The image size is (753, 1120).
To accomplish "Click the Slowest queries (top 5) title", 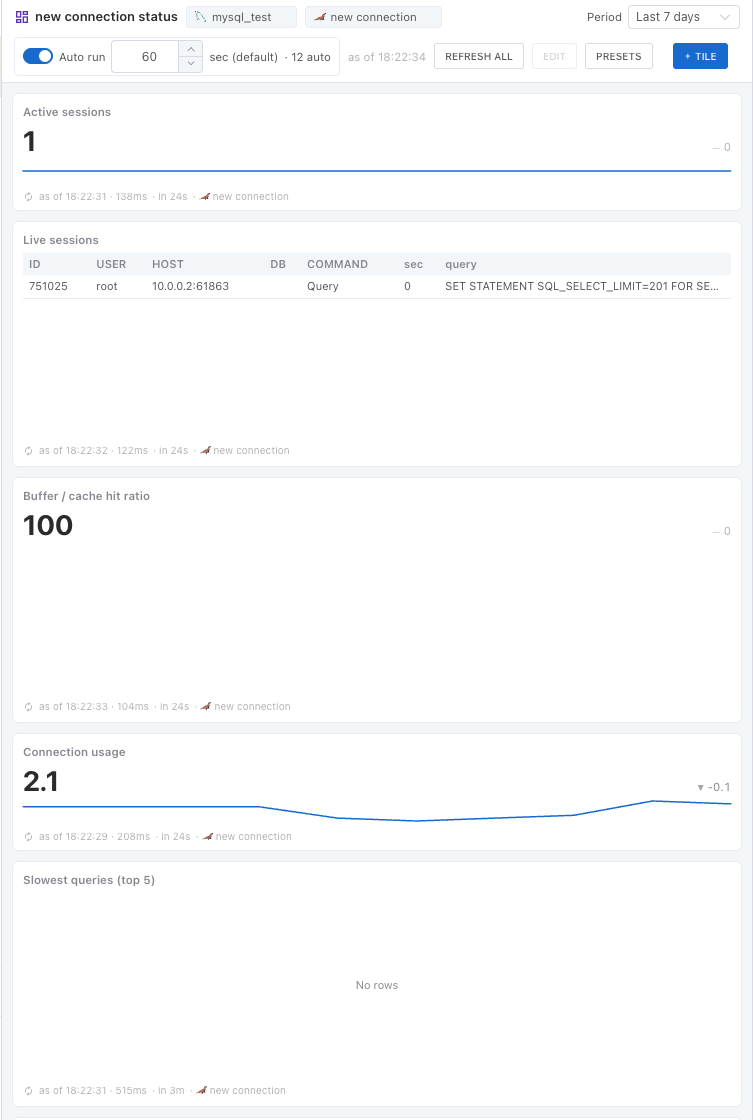I will pyautogui.click(x=89, y=880).
